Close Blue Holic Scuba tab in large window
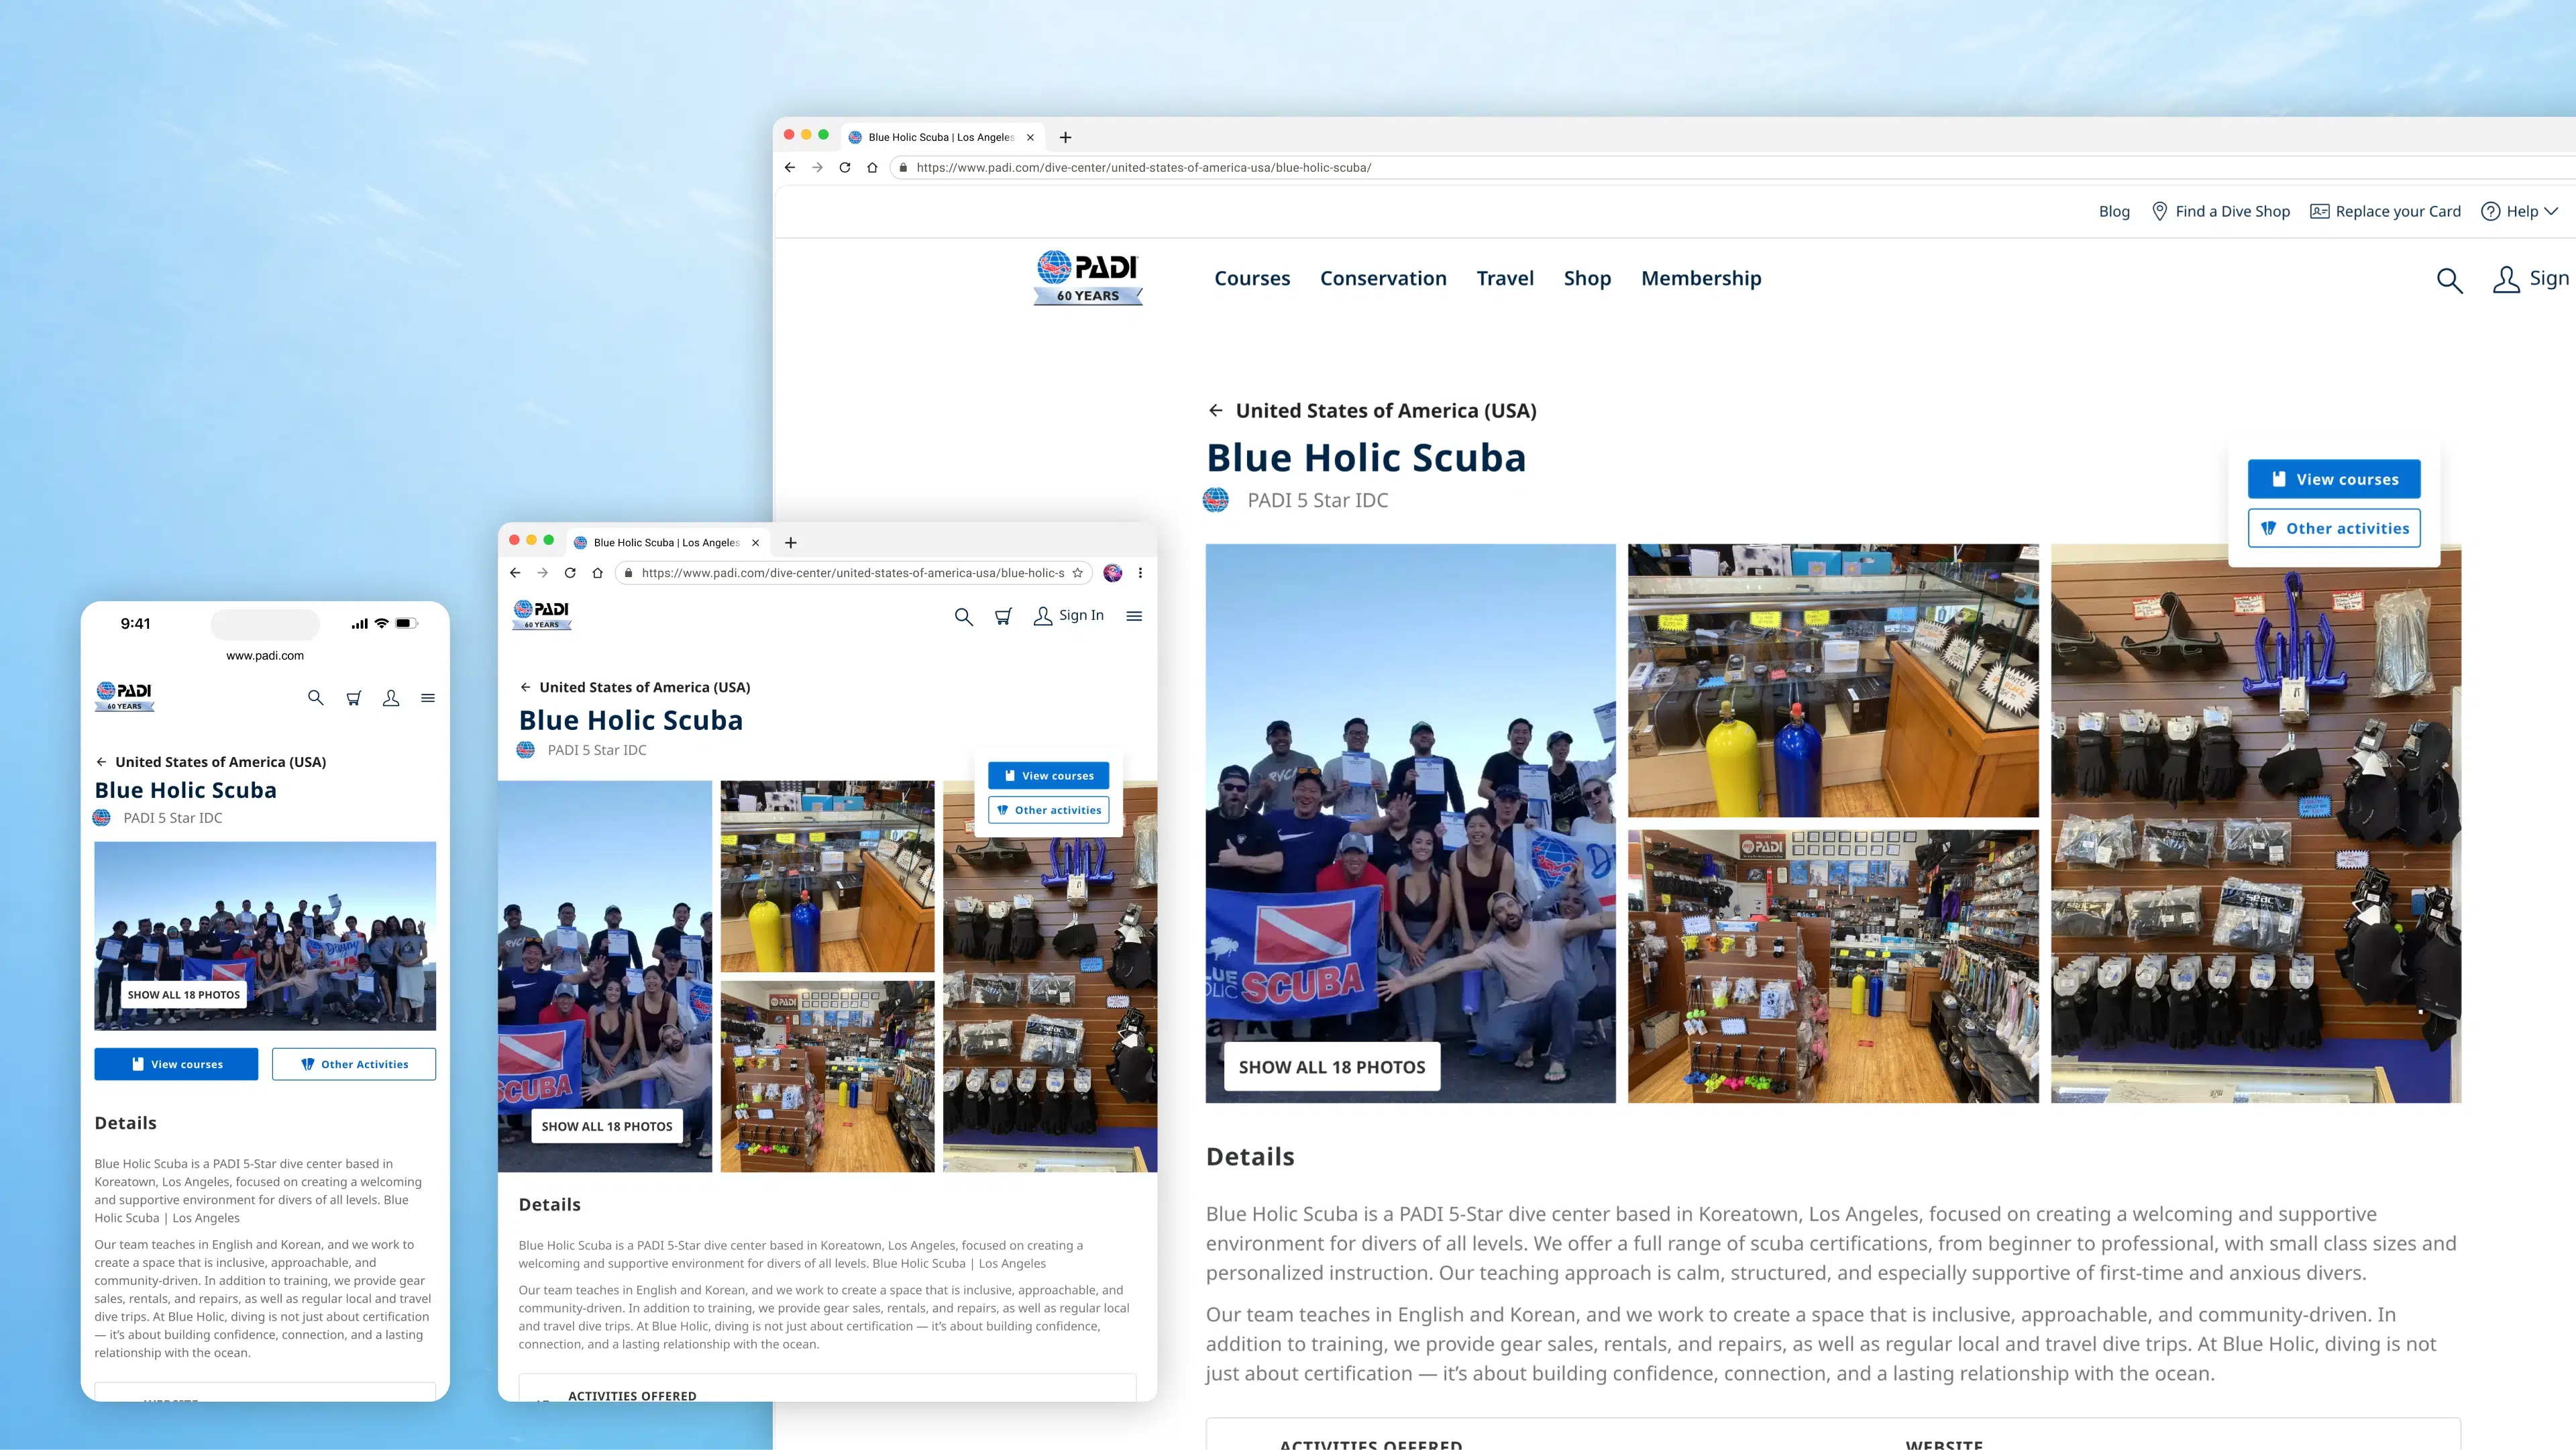The height and width of the screenshot is (1450, 2576). [1030, 137]
